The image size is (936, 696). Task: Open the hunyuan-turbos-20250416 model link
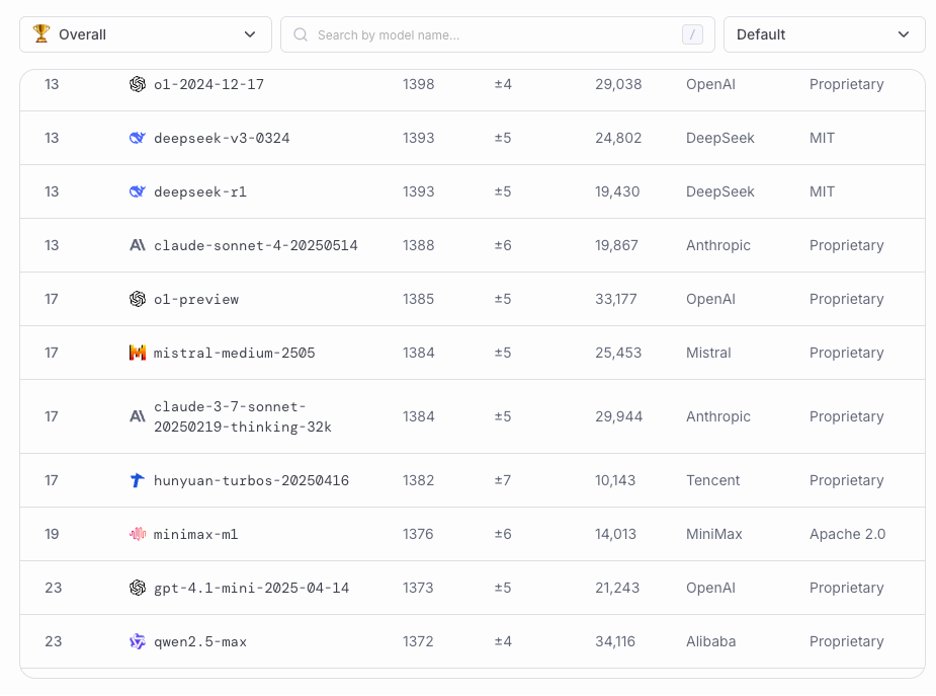click(x=251, y=481)
